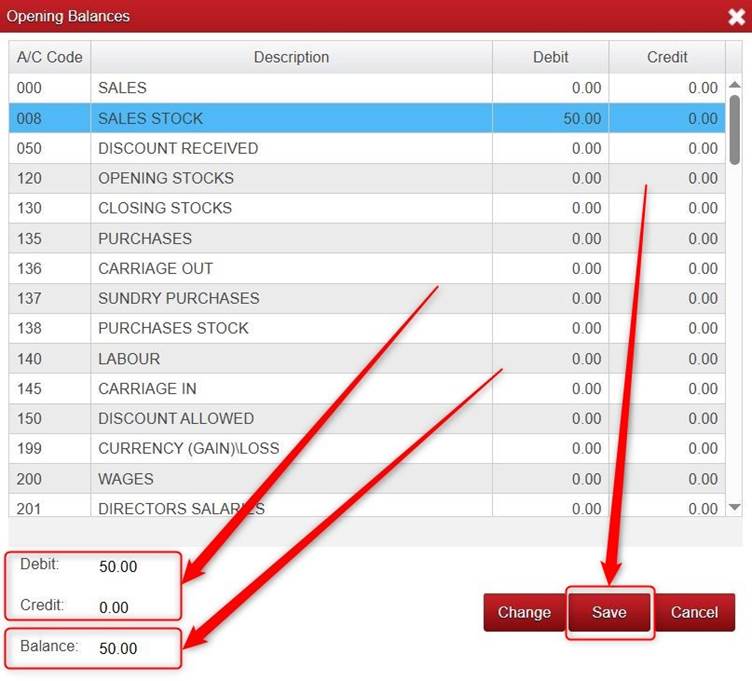Click account code 130

[x=29, y=209]
